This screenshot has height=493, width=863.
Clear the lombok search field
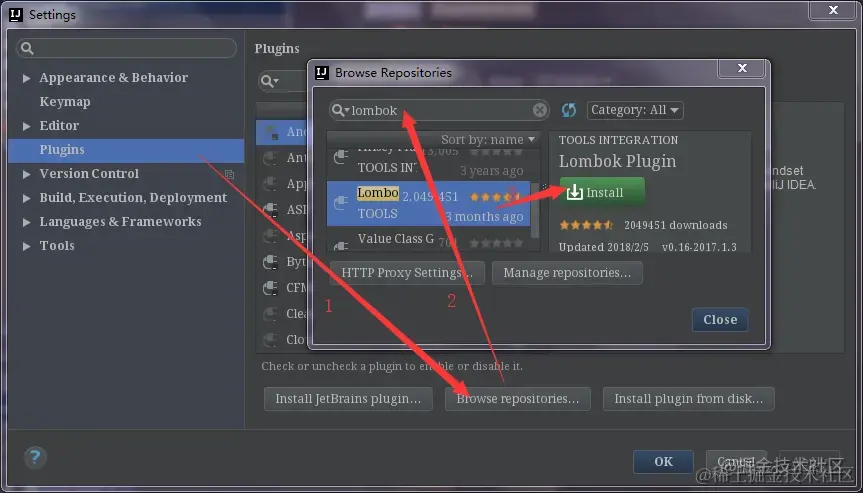click(x=540, y=111)
